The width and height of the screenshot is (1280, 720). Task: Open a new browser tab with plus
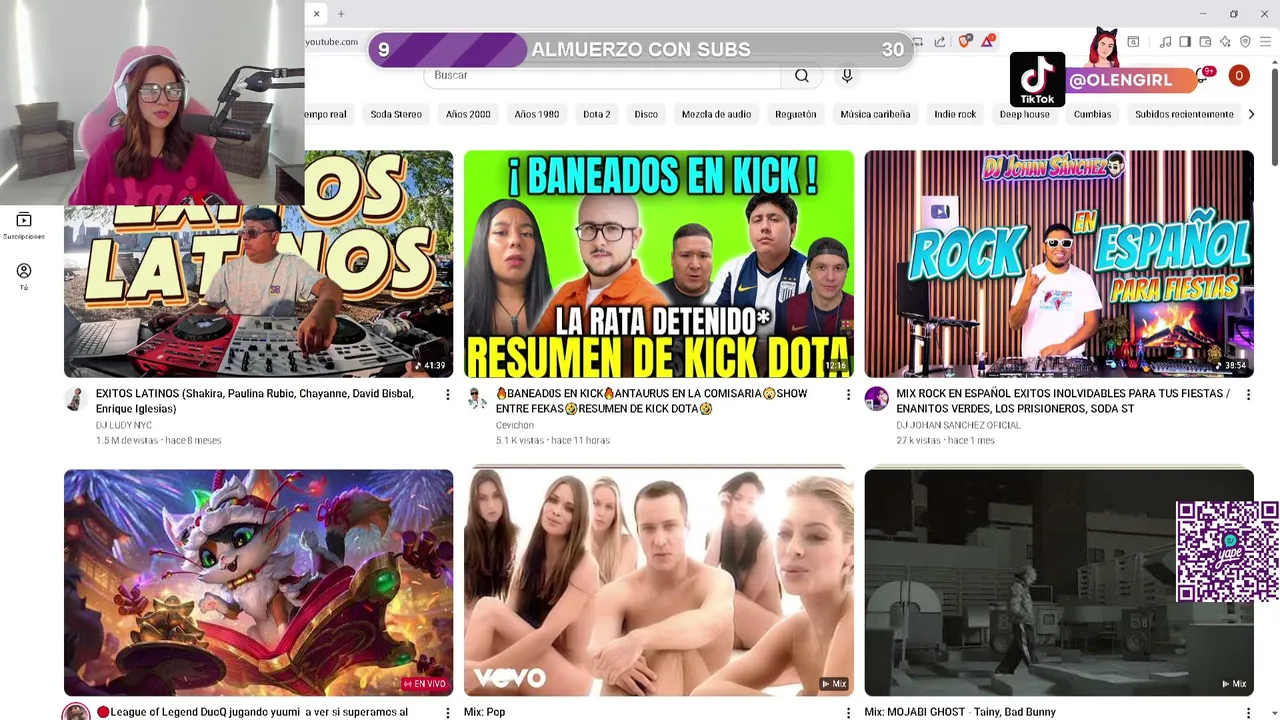pyautogui.click(x=341, y=14)
